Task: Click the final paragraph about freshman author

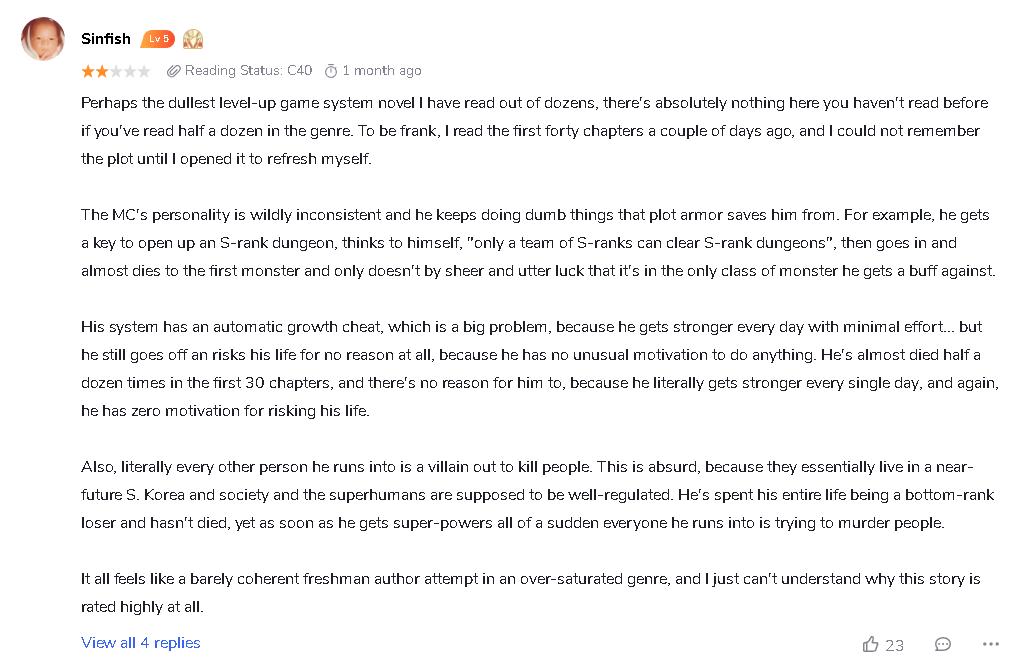Action: (530, 593)
